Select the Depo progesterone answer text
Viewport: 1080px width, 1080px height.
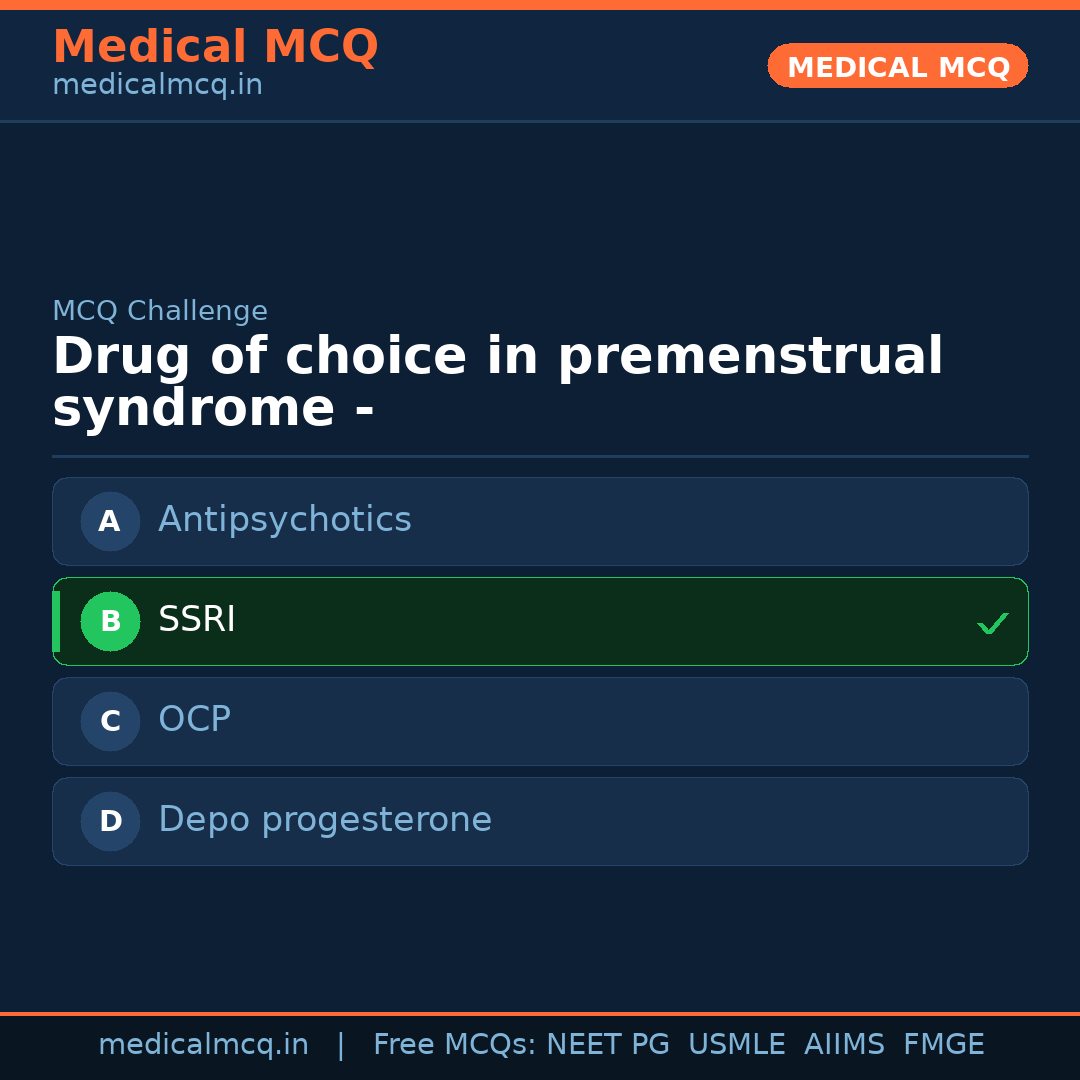[324, 820]
